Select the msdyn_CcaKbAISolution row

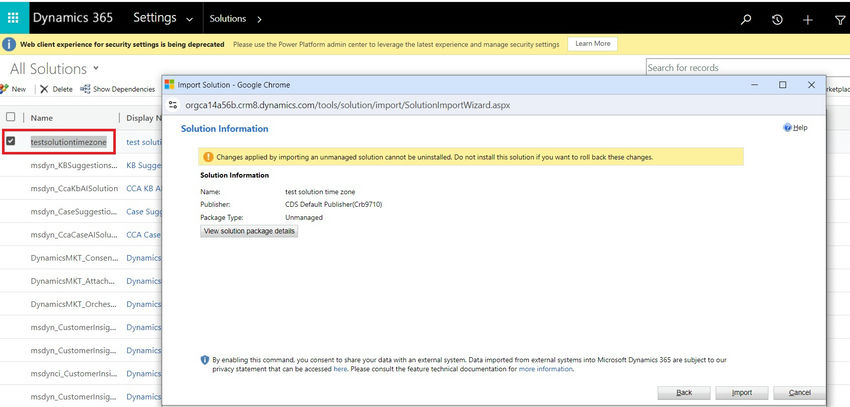[x=74, y=188]
